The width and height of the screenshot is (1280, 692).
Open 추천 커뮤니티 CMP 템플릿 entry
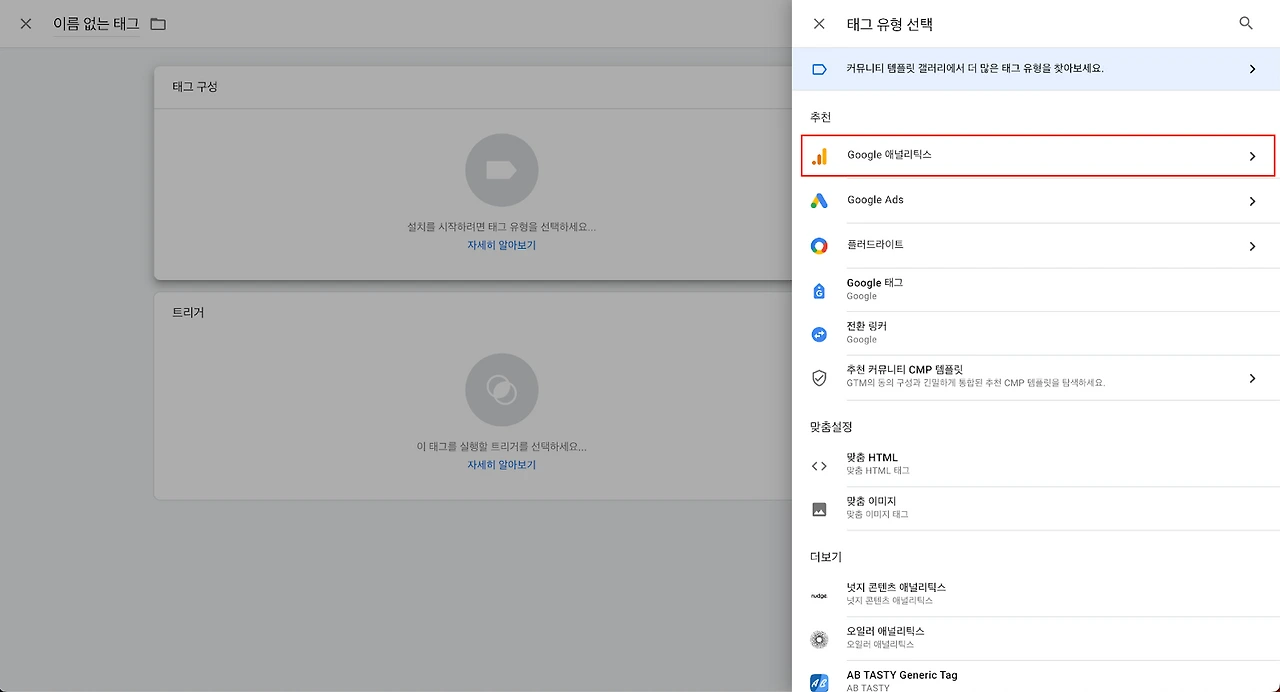tap(1036, 377)
